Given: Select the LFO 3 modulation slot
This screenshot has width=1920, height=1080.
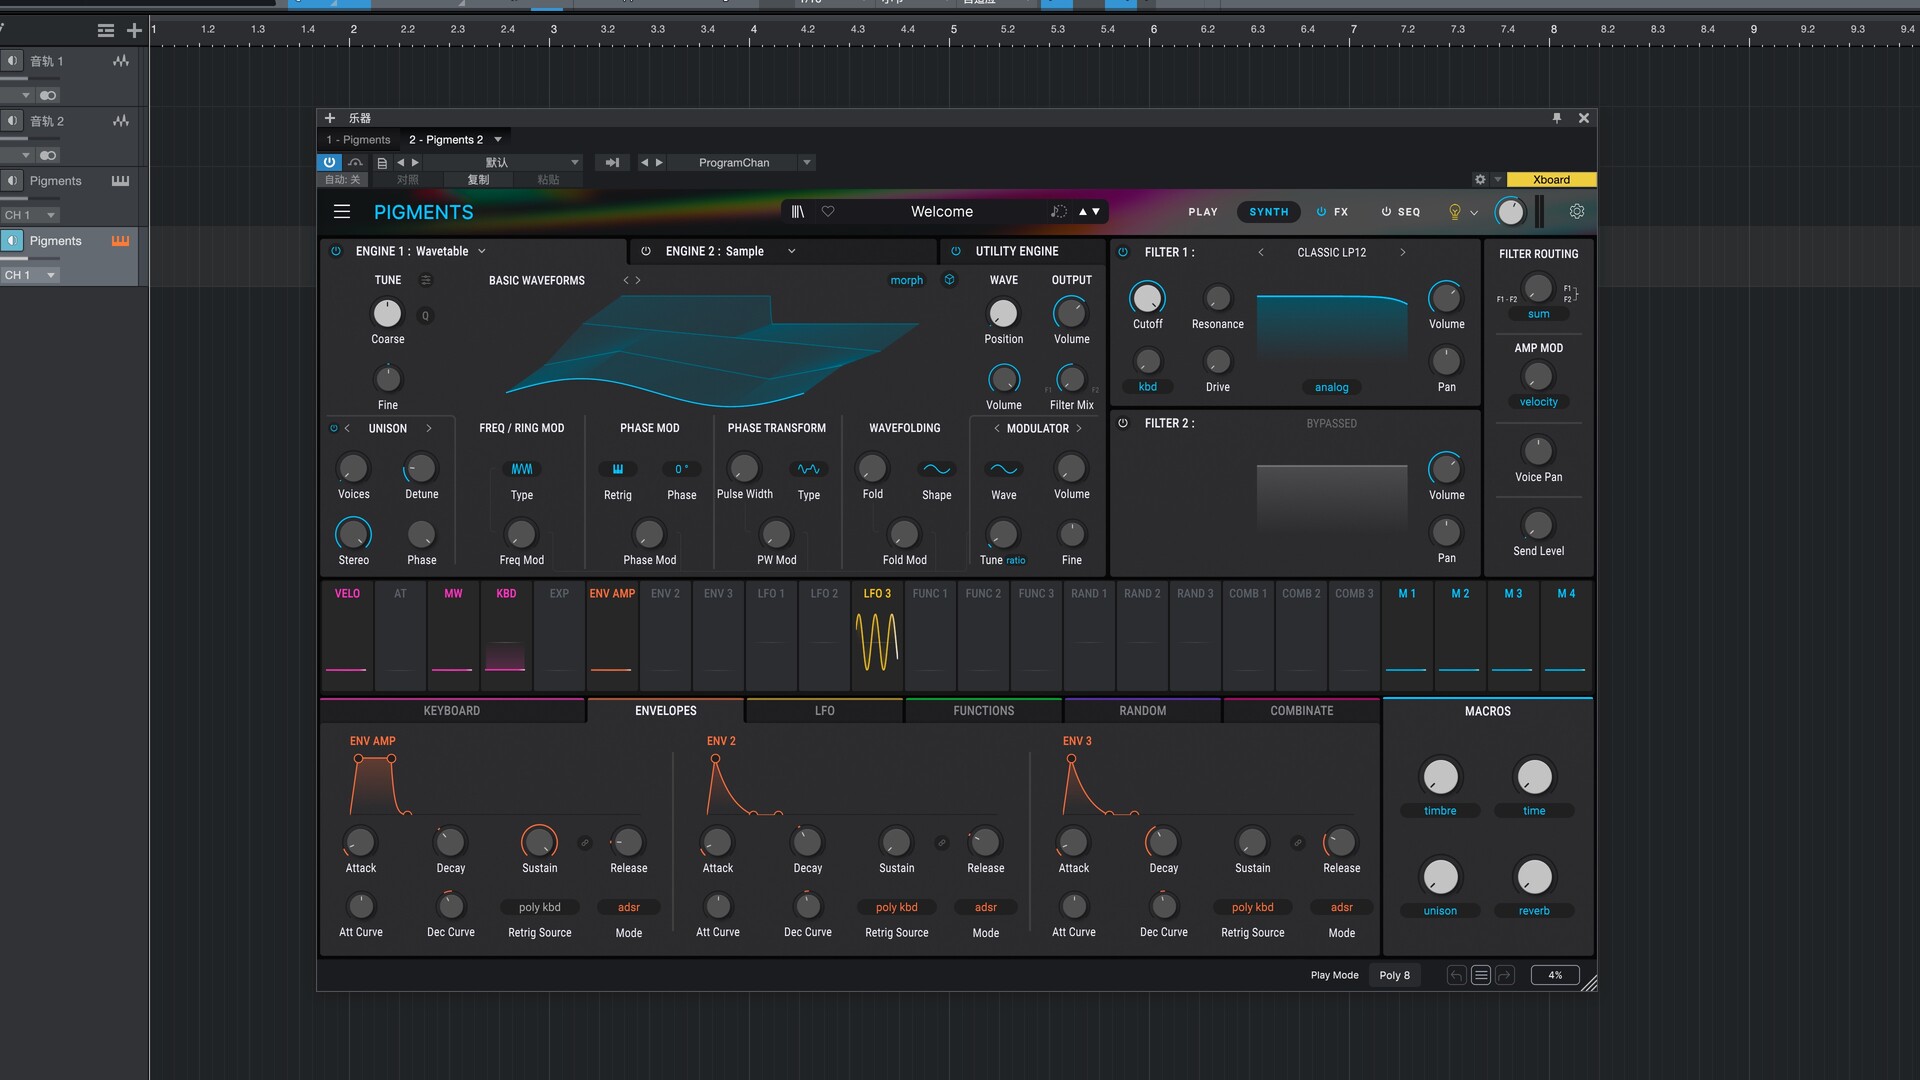Looking at the screenshot, I should [x=877, y=635].
